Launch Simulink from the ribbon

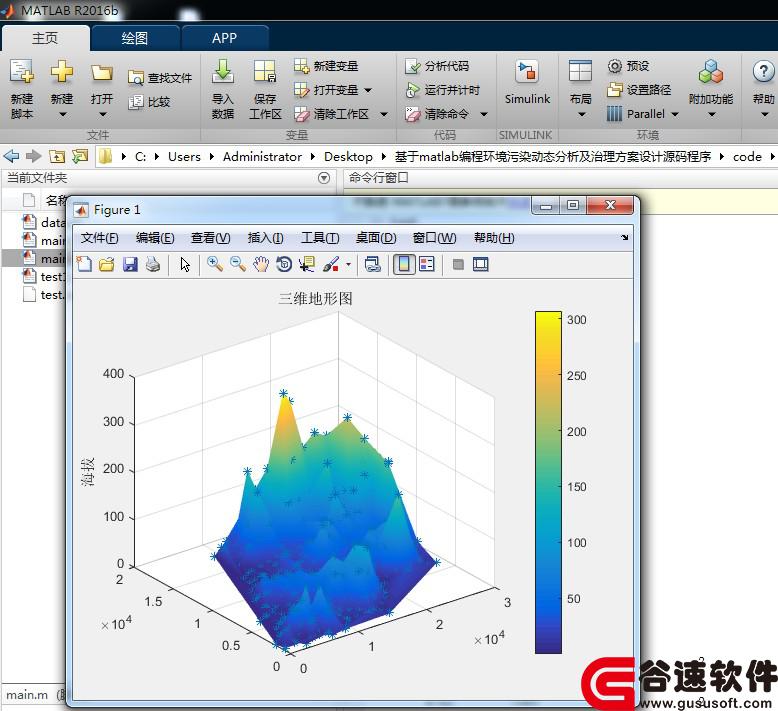click(x=527, y=82)
